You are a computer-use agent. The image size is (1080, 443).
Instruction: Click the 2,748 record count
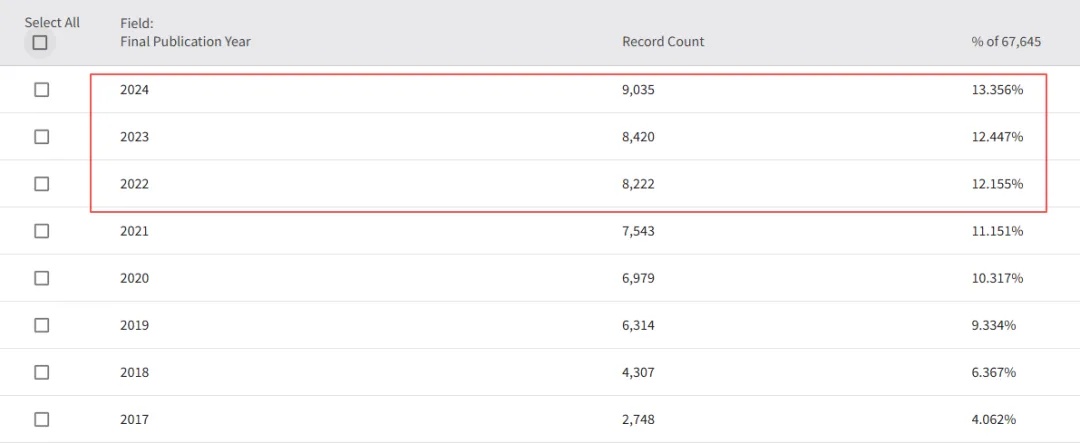pos(638,419)
